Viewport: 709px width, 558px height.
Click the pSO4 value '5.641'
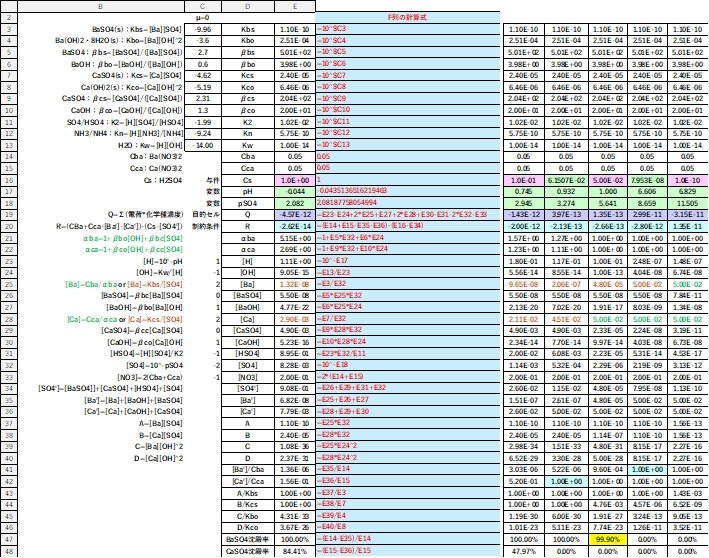(x=608, y=203)
